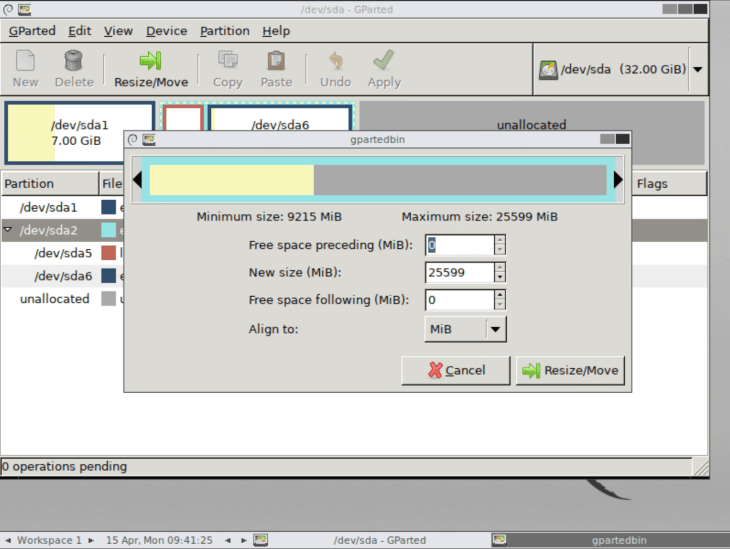The image size is (730, 549).
Task: Select /dev/sda6 block in disk map
Action: click(280, 119)
